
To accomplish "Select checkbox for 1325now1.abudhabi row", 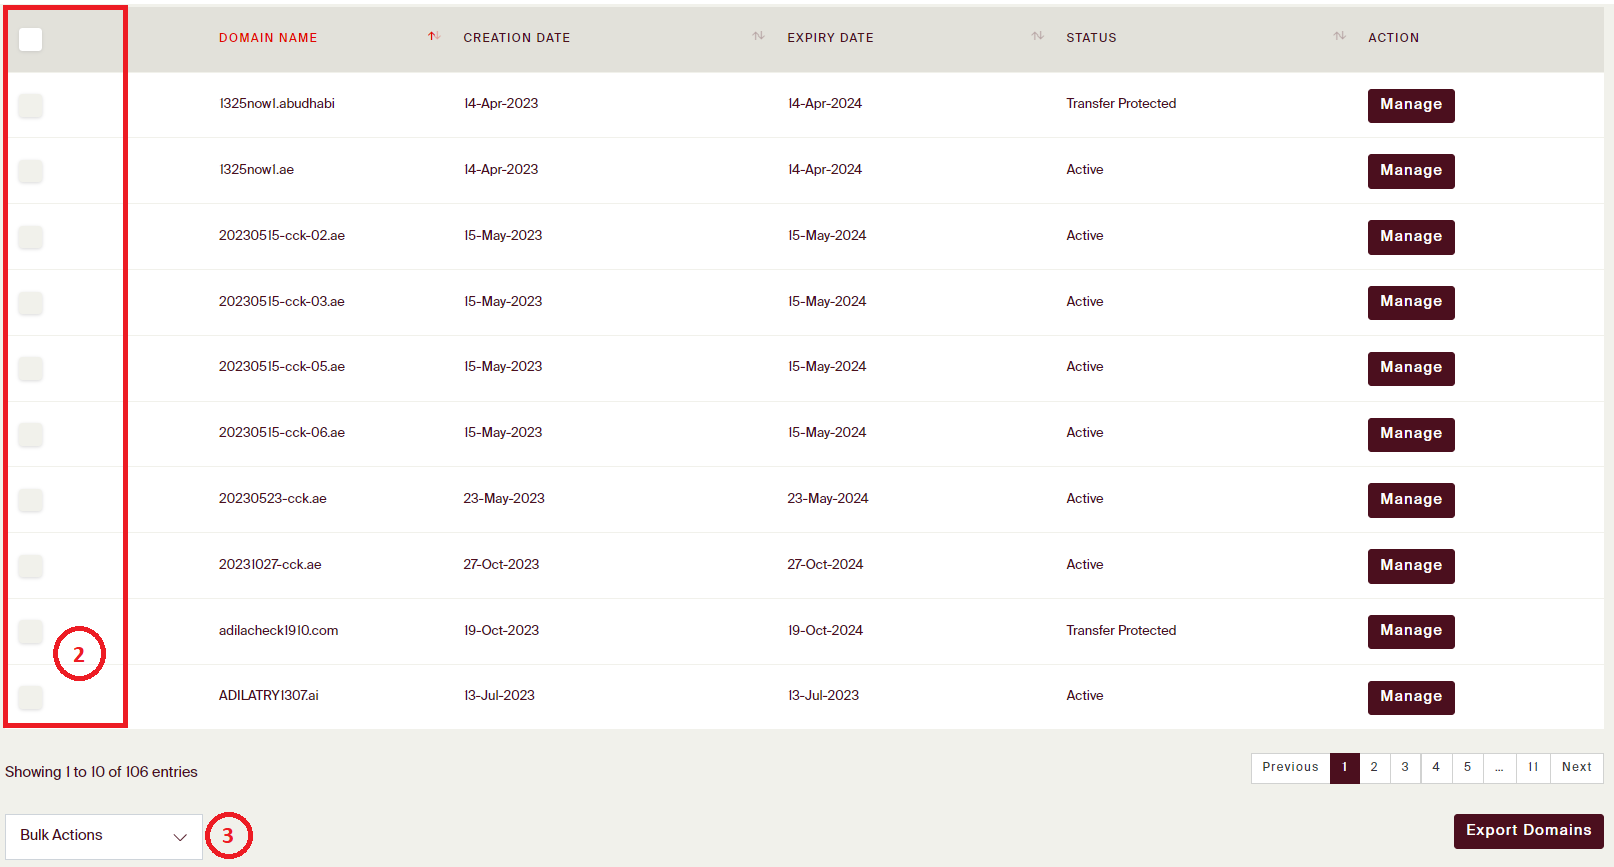I will (31, 105).
